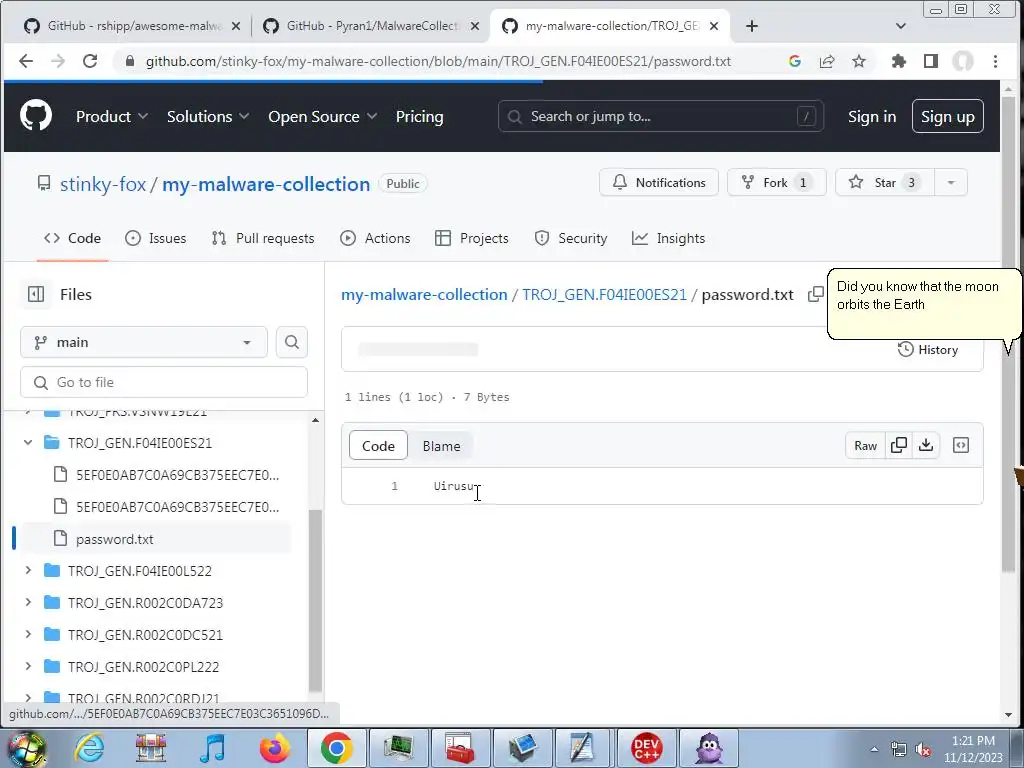
Task: Expand the TROJ_GEN.F04IE00L522 folder
Action: [28, 571]
